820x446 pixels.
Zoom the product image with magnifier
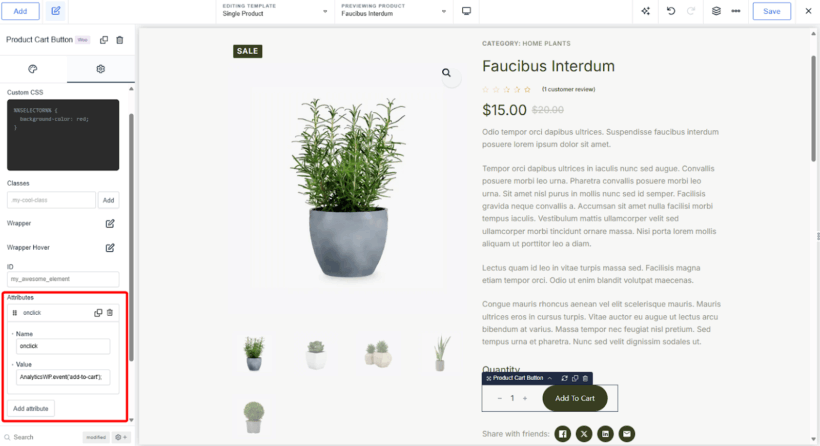point(446,73)
